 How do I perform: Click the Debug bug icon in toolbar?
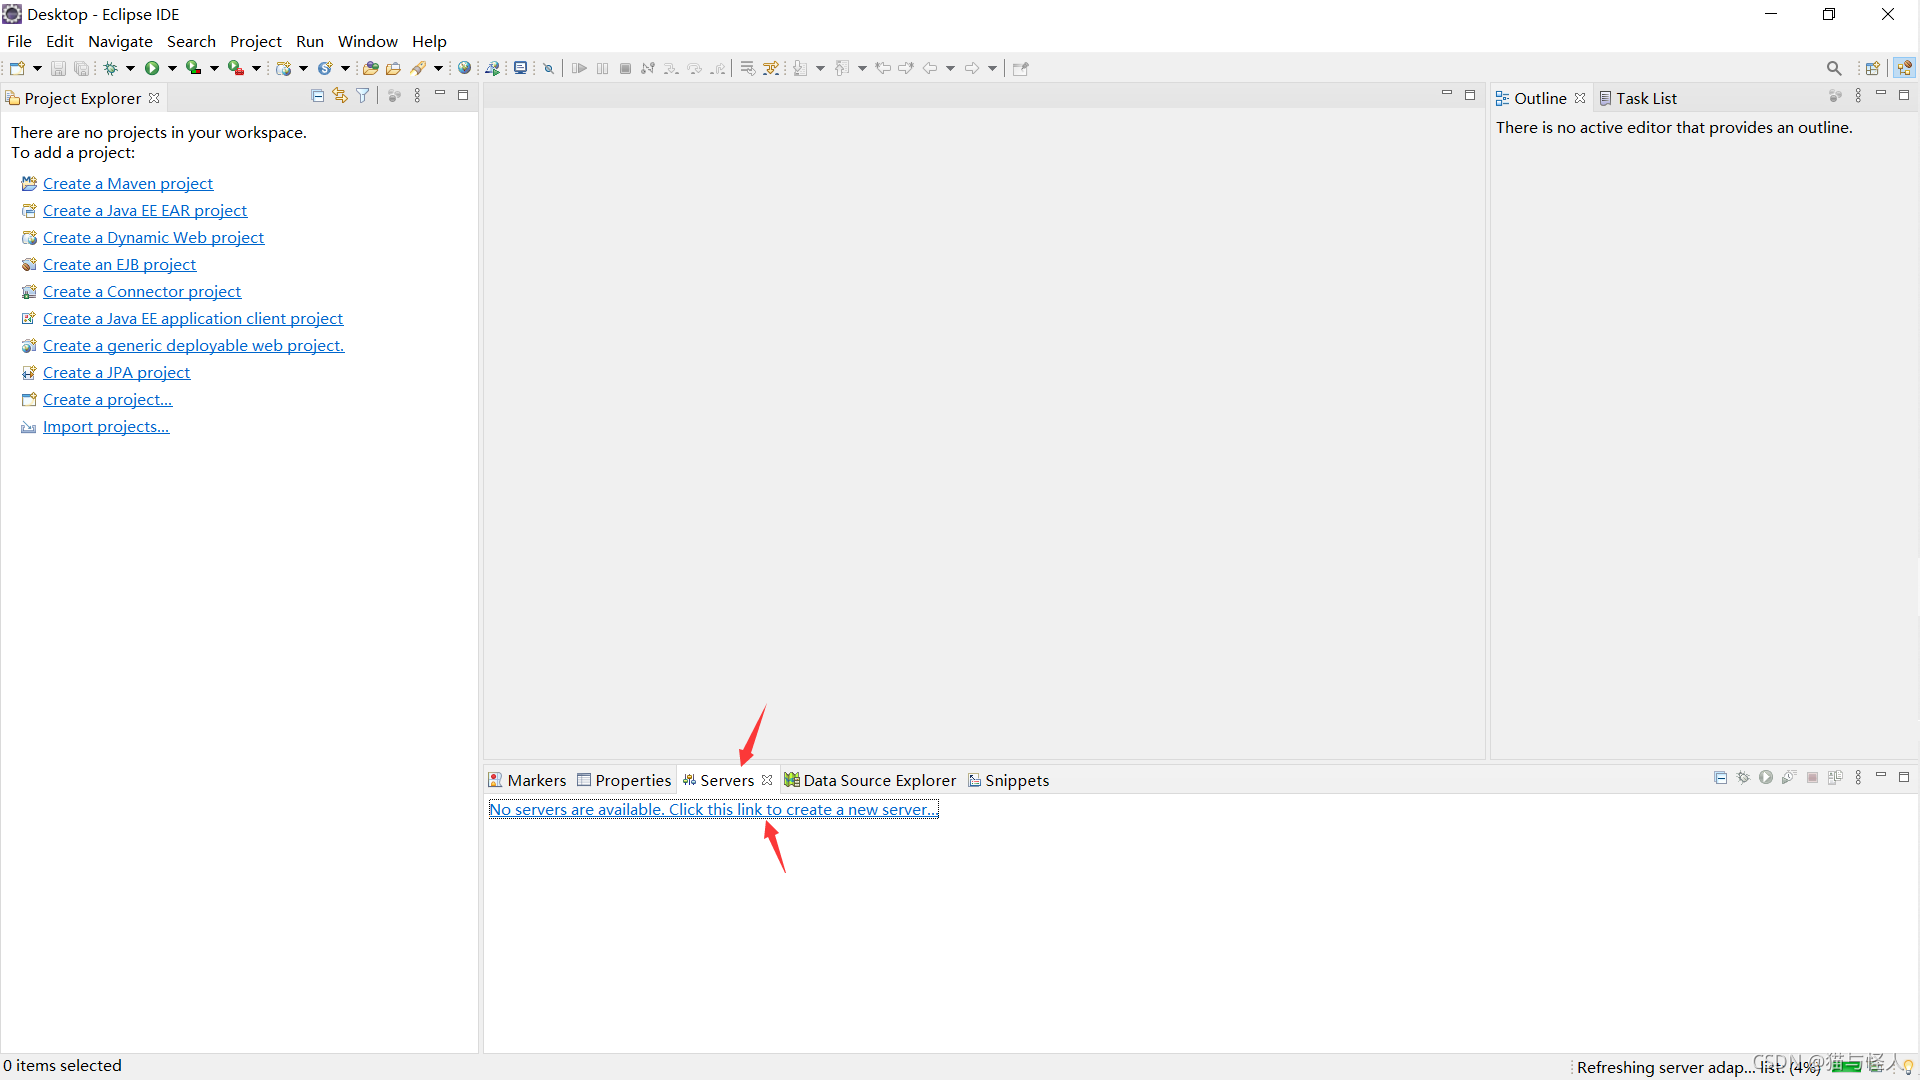(x=110, y=68)
